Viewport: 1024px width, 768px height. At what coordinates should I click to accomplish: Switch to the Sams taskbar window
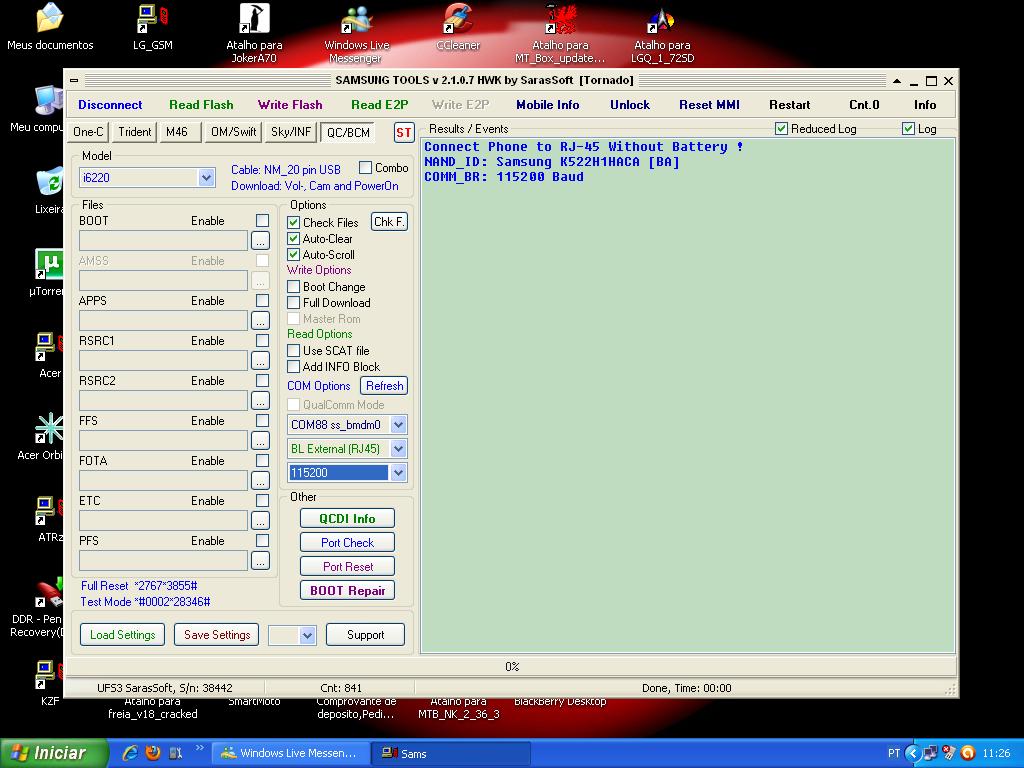(x=451, y=753)
